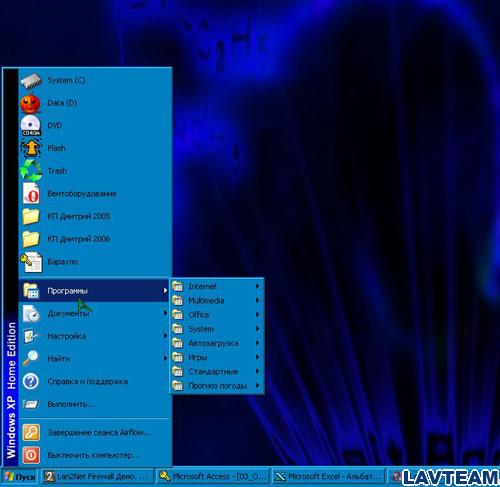This screenshot has height=487, width=500.
Task: Open the Trash recycle icon
Action: (x=31, y=171)
